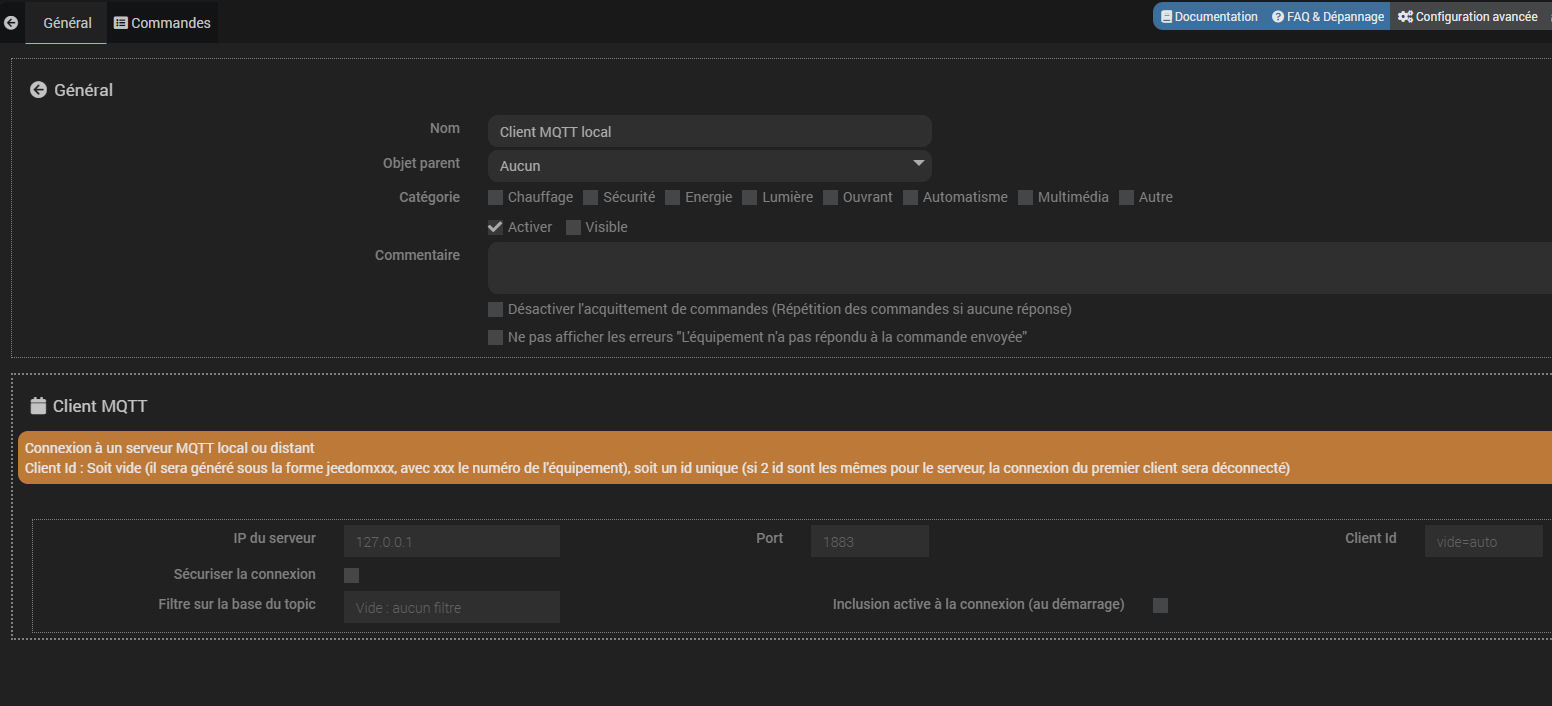Click the circled arrow icon beside Général heading
This screenshot has height=706, width=1552.
point(38,90)
